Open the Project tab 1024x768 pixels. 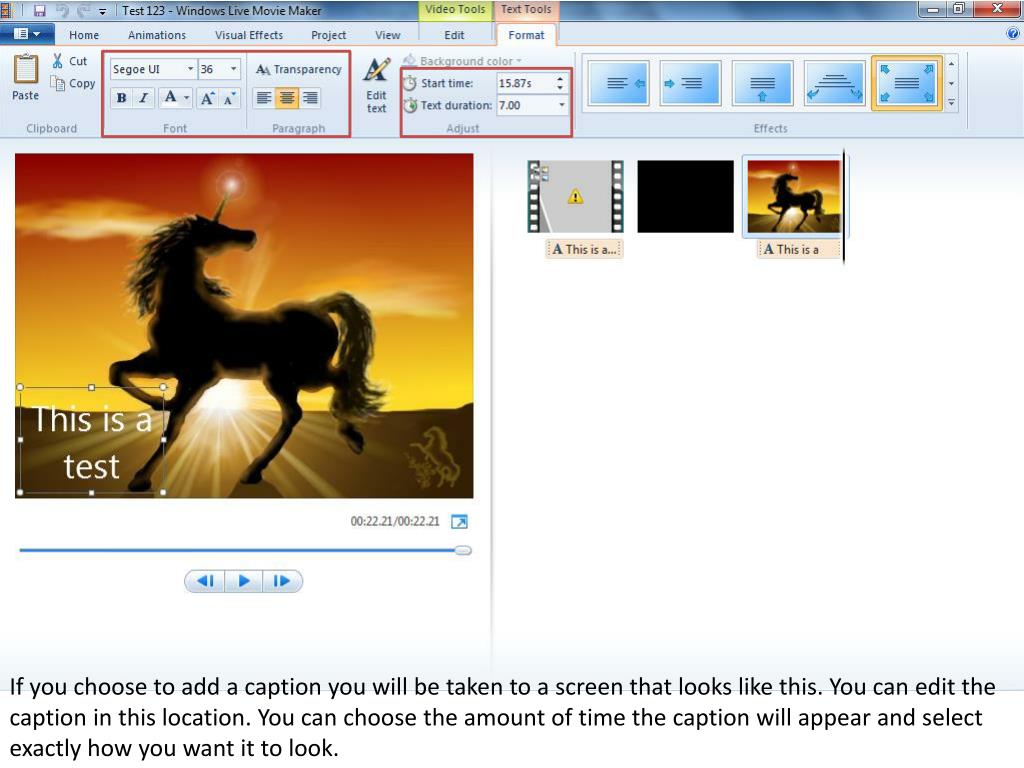pos(328,35)
